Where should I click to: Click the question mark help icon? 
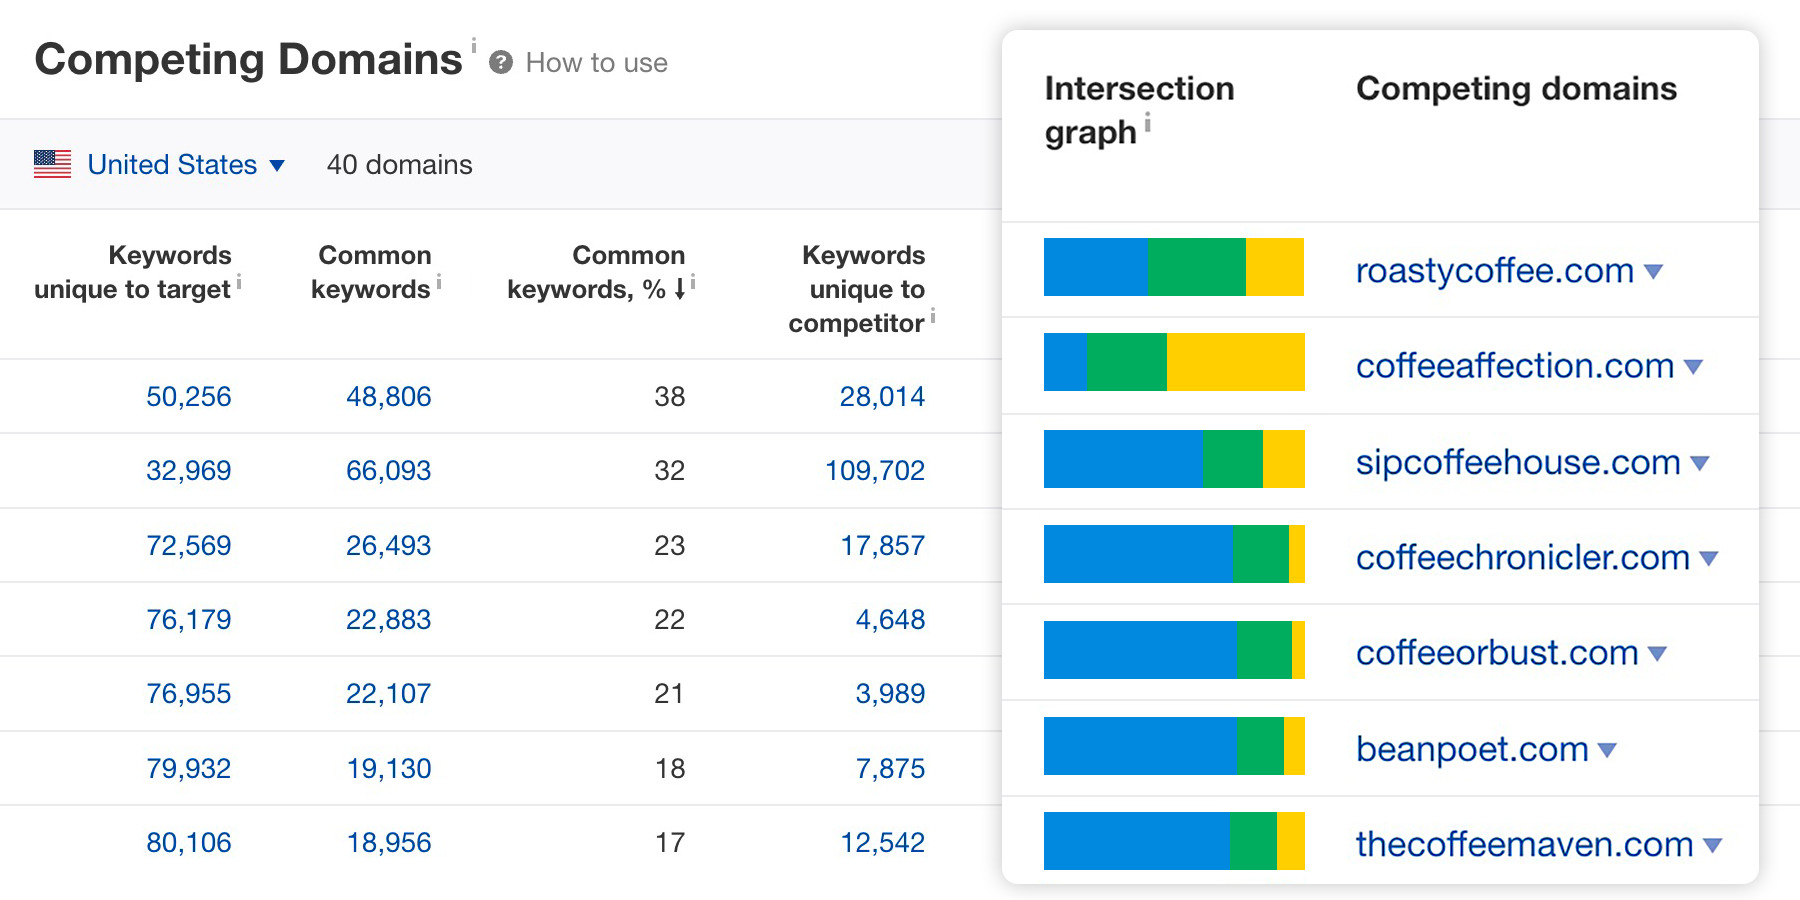500,62
